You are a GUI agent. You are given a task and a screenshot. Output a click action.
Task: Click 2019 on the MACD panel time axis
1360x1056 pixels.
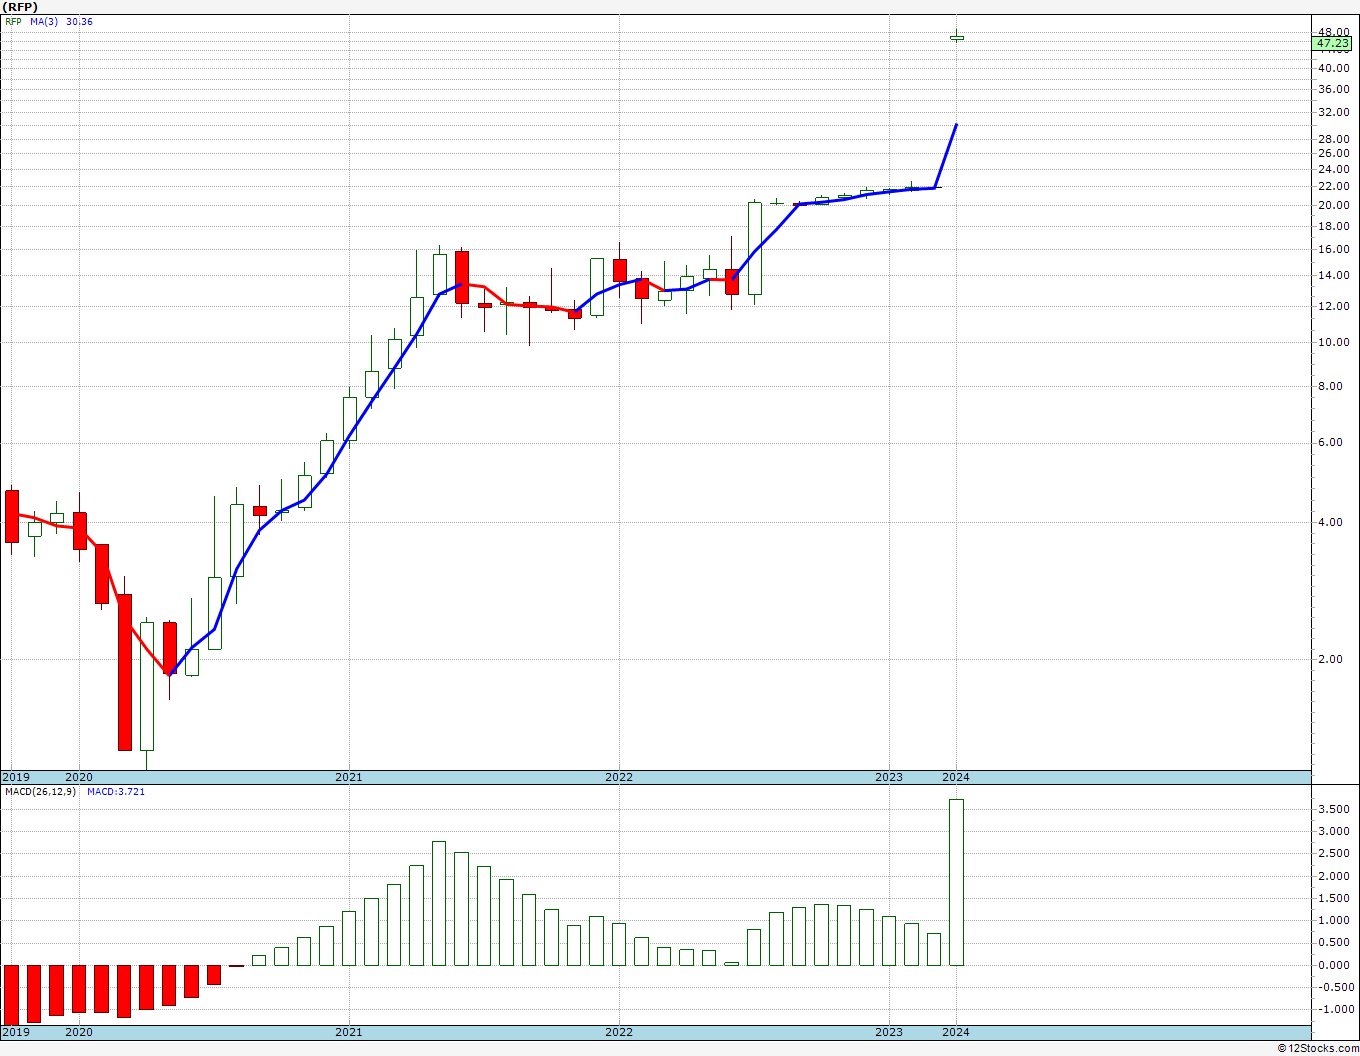click(16, 1032)
